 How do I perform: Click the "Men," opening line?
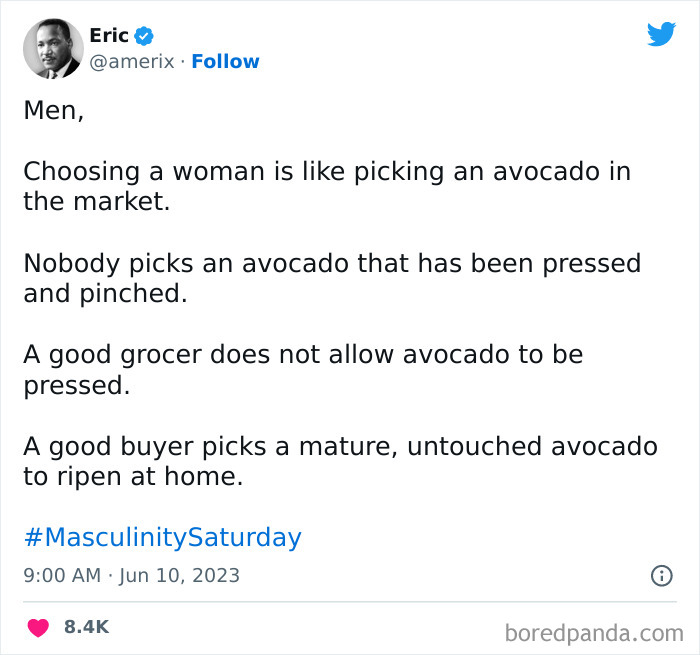[x=53, y=110]
